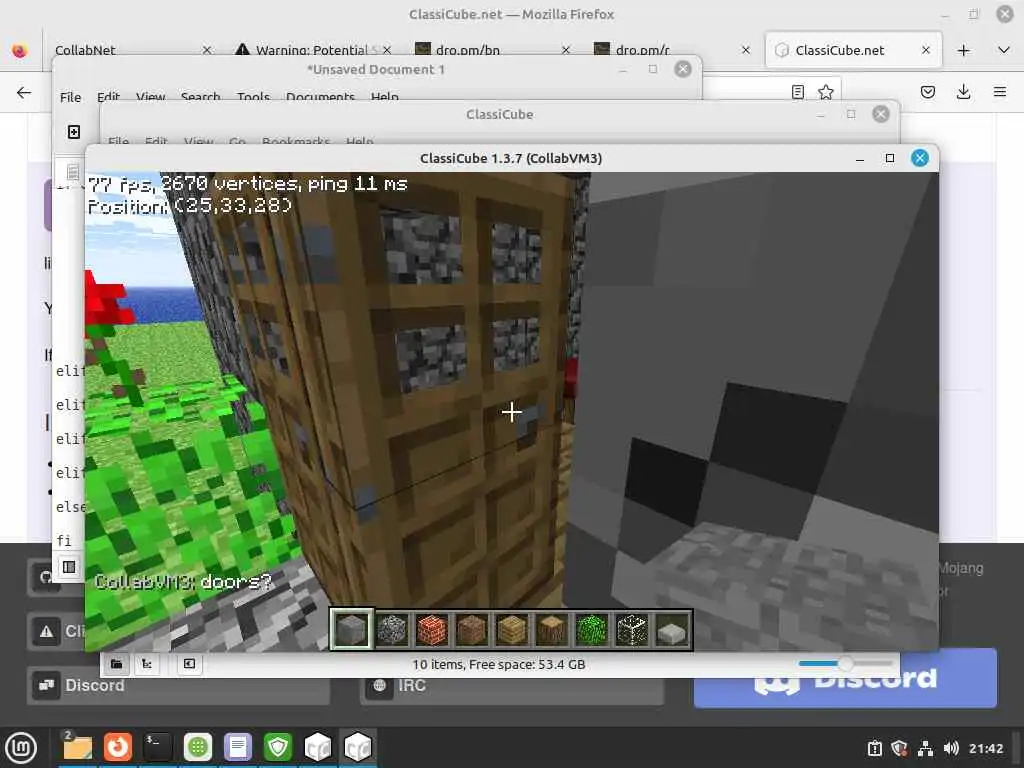Open the Firefox hamburger application menu

point(1000,92)
